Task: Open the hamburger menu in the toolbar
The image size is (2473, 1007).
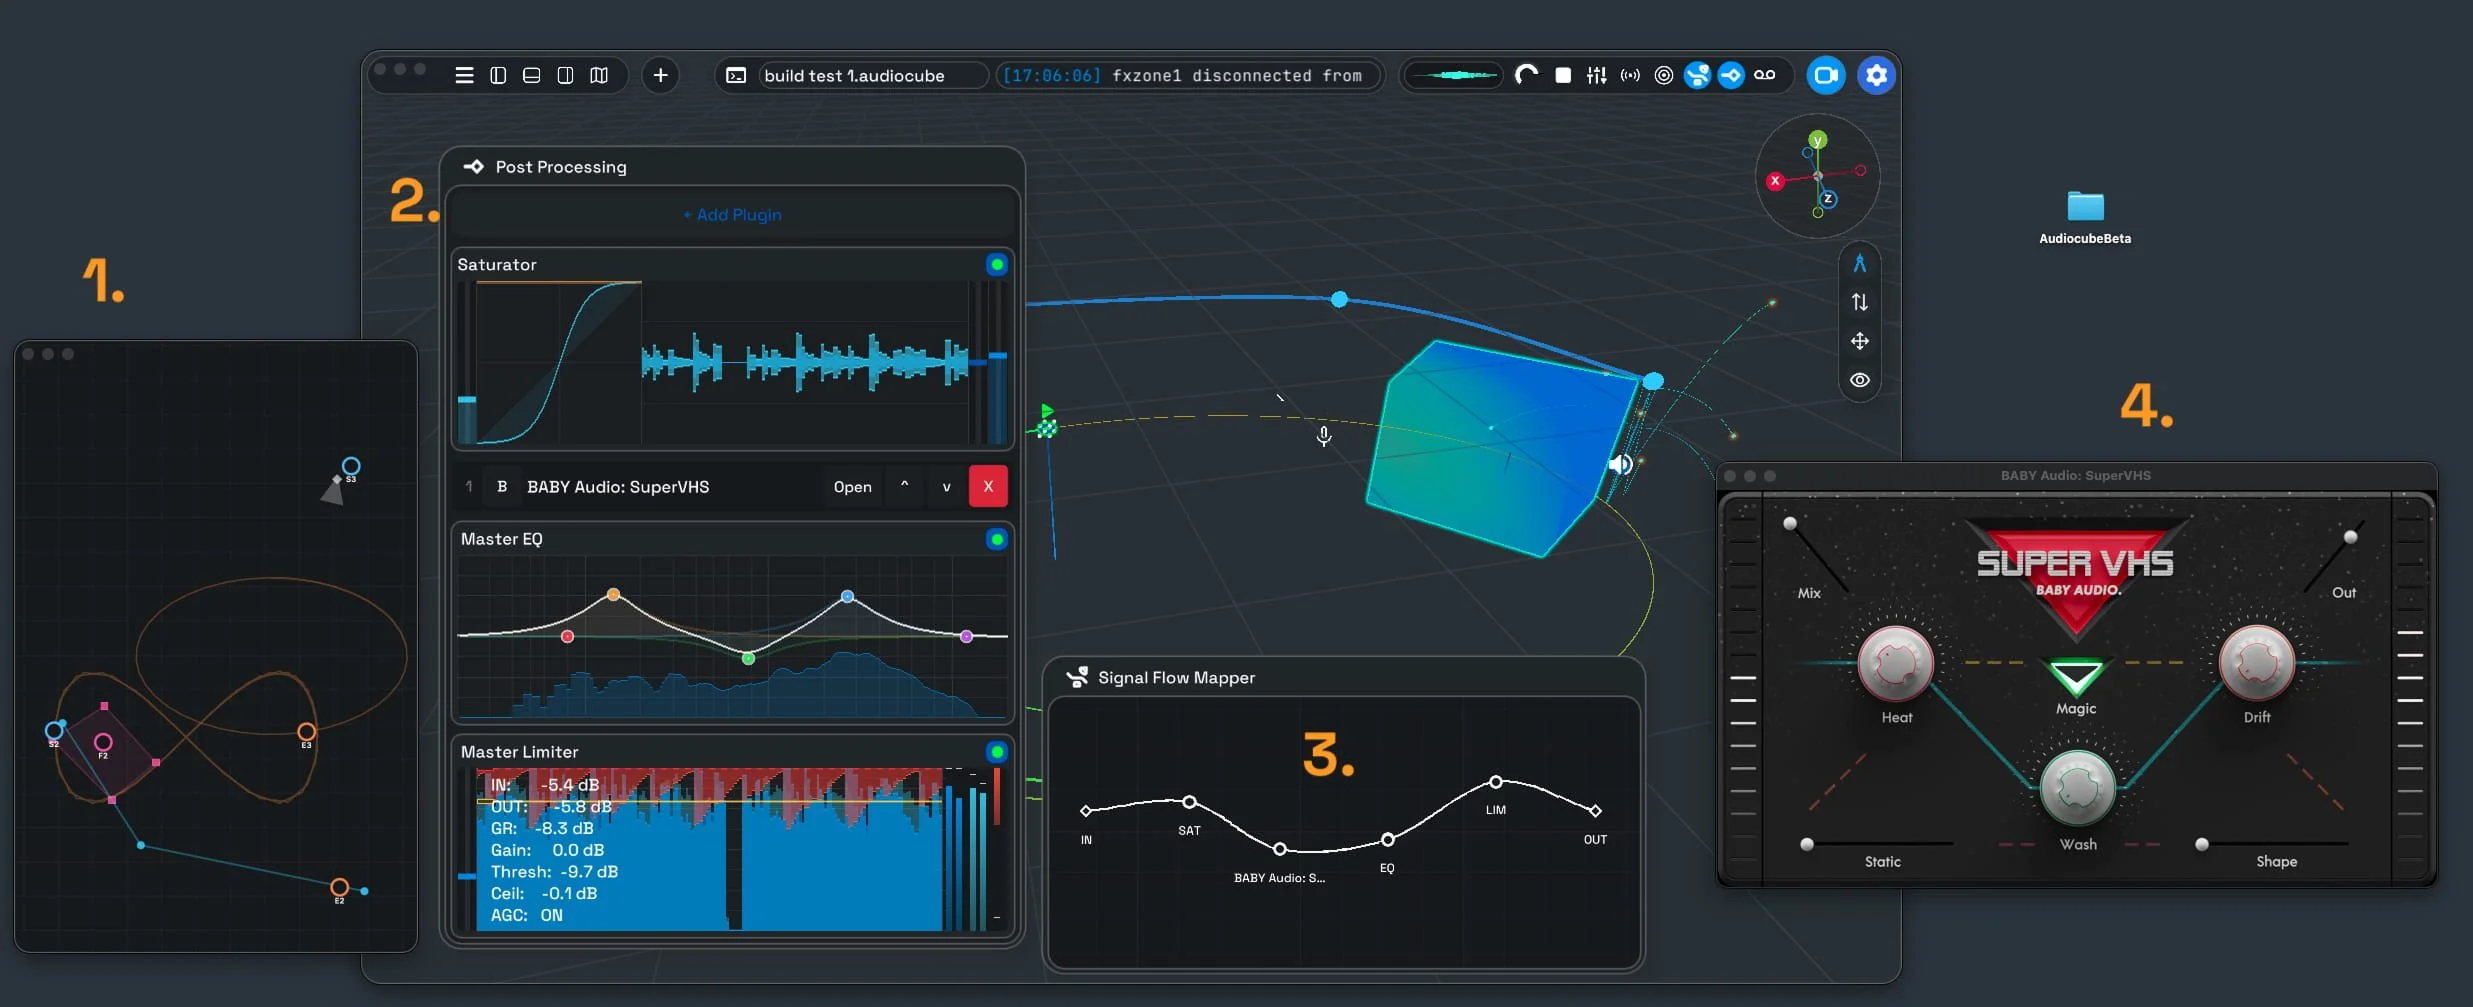Action: click(464, 76)
